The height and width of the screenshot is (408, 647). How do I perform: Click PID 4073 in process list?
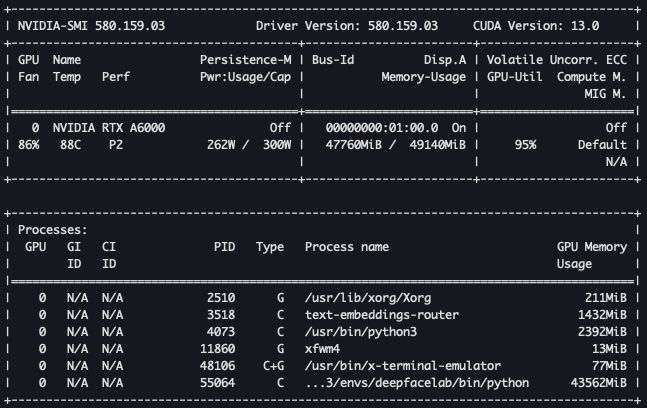(x=221, y=332)
